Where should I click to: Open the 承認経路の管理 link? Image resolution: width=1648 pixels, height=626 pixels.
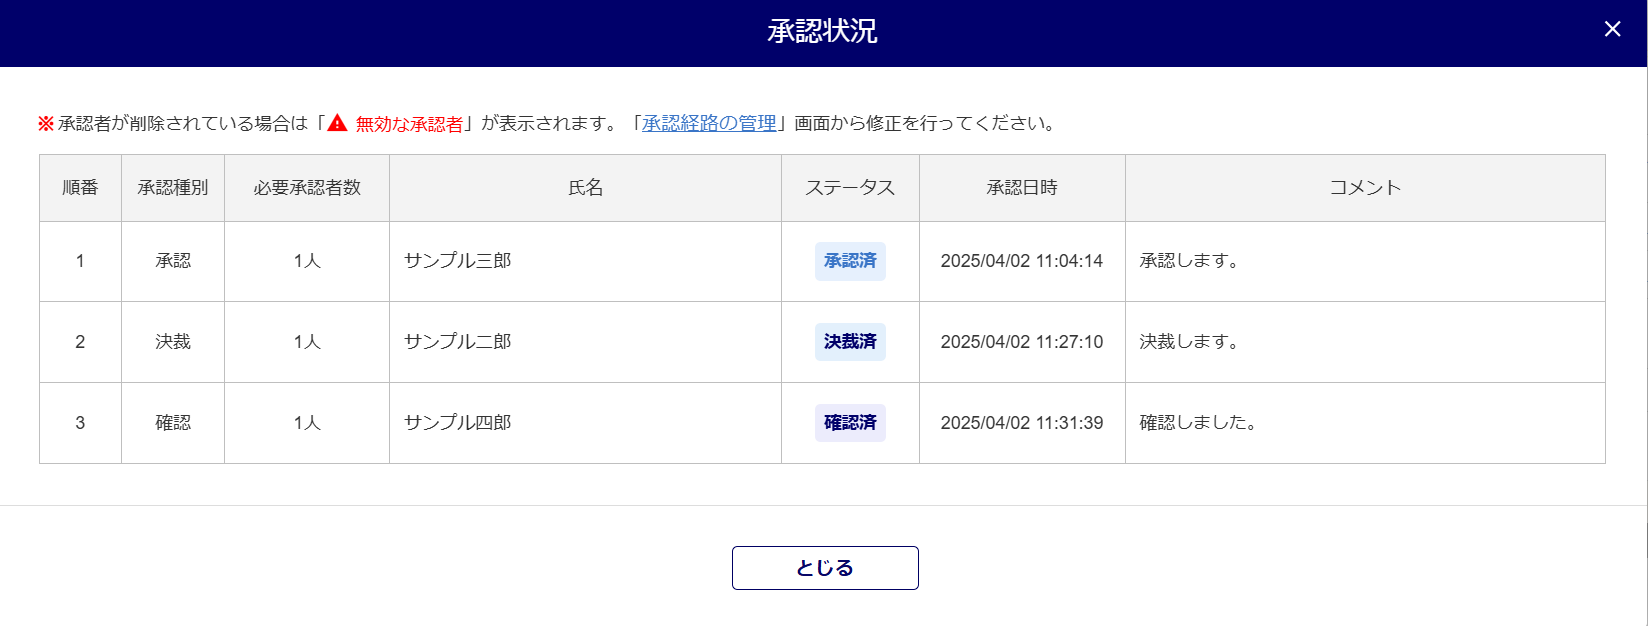(x=709, y=123)
